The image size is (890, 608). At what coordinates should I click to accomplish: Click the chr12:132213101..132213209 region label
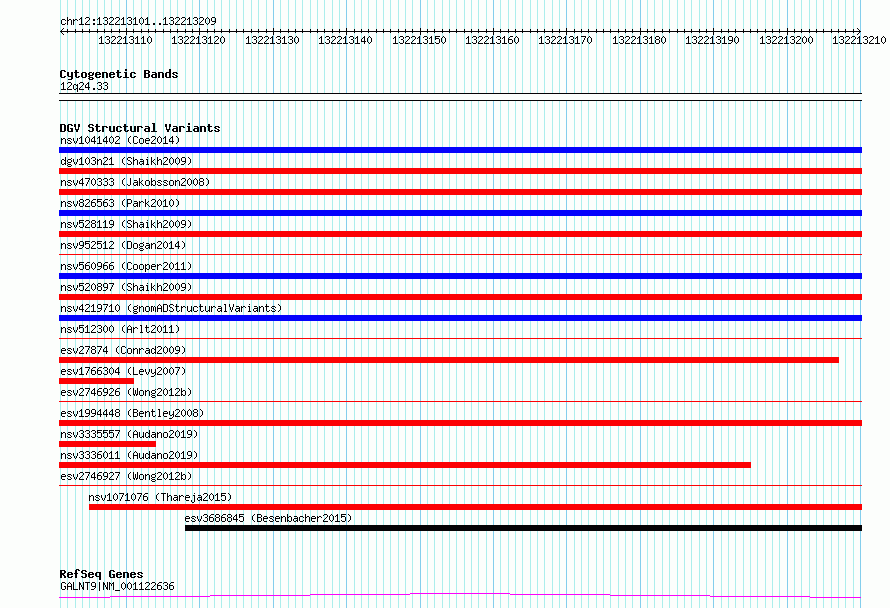[x=138, y=21]
